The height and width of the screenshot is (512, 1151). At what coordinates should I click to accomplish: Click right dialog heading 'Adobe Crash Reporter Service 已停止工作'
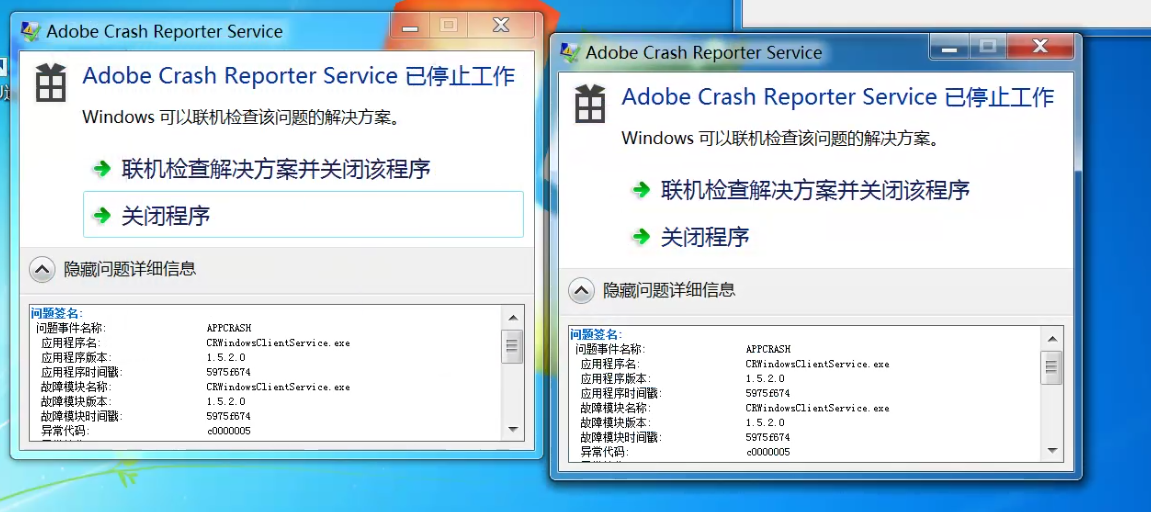point(838,98)
